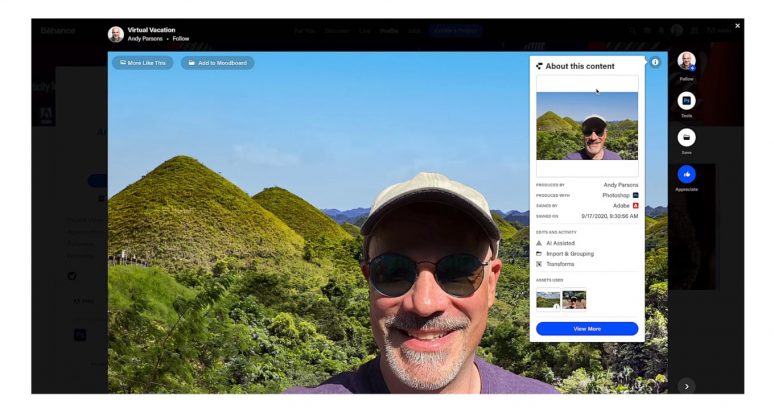
Task: Appreciate the project with the thumbs-up icon
Action: (x=686, y=174)
